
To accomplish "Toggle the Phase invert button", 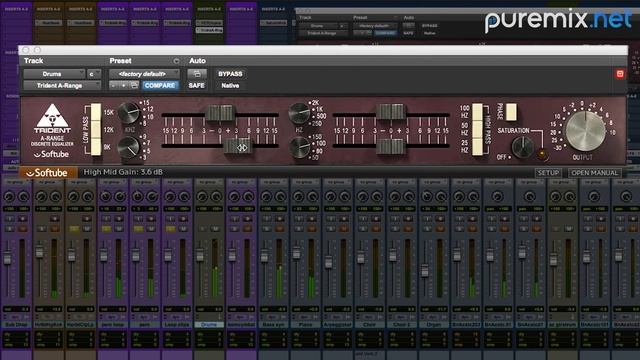I will pyautogui.click(x=511, y=112).
